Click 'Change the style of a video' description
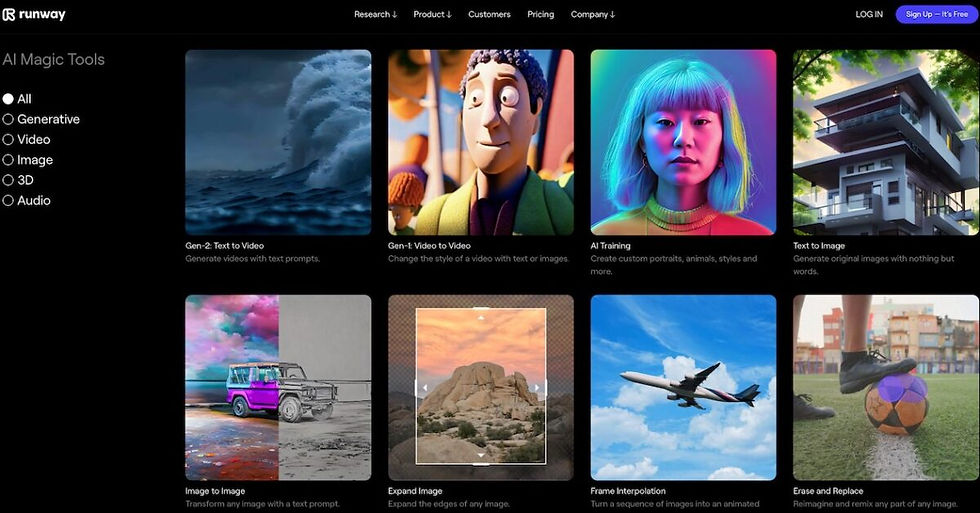This screenshot has height=513, width=980. click(478, 259)
